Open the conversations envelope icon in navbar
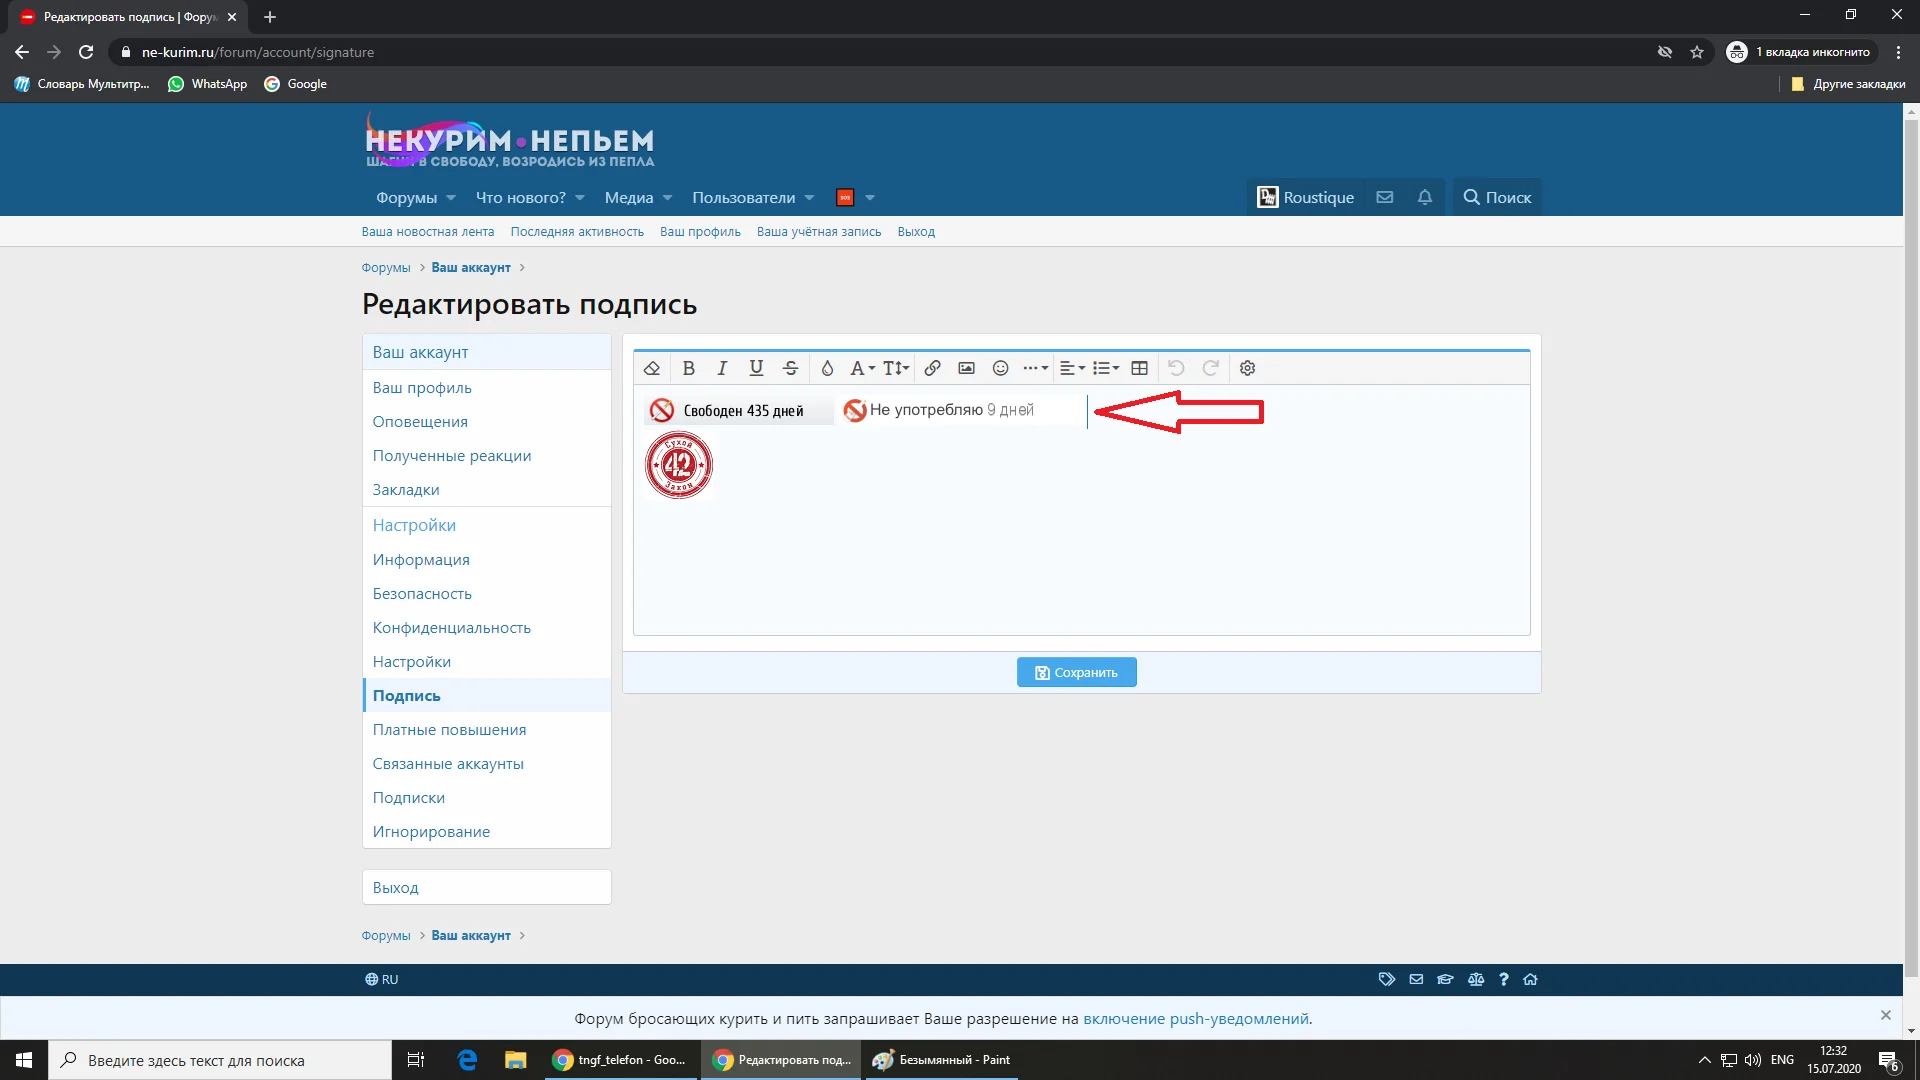Image resolution: width=1920 pixels, height=1080 pixels. click(x=1385, y=197)
